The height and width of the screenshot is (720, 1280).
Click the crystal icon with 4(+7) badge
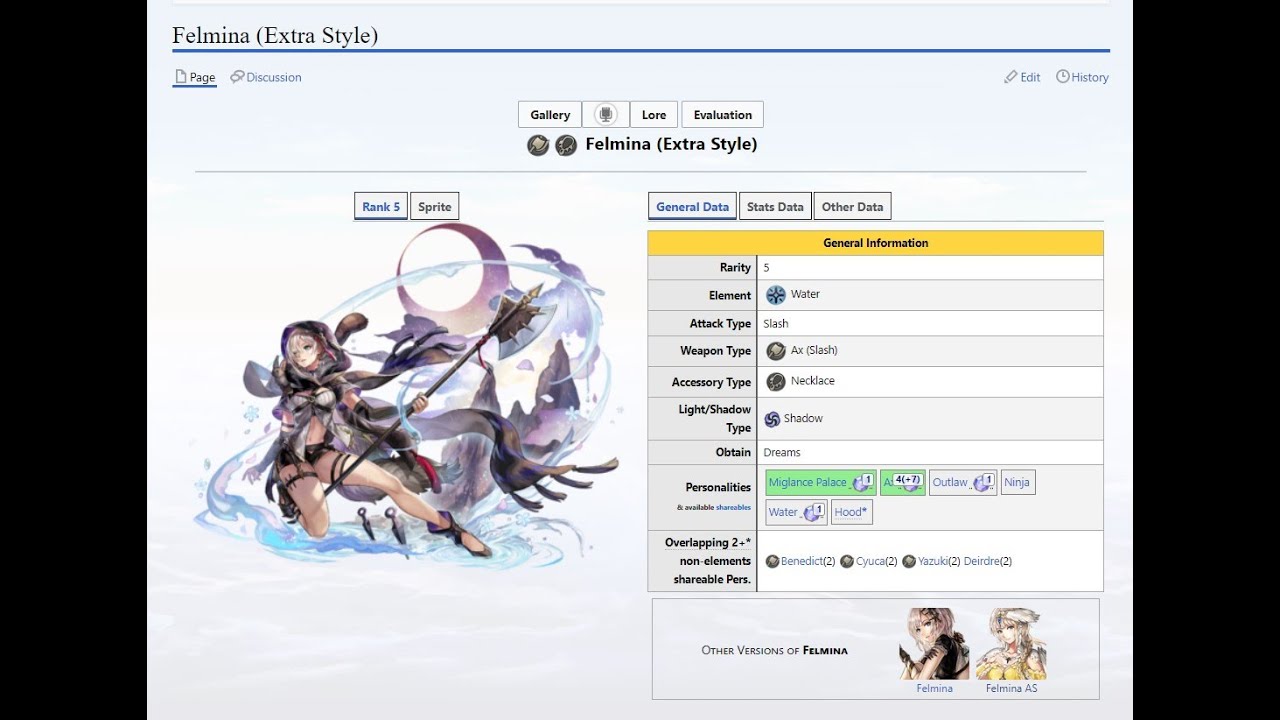pos(908,482)
